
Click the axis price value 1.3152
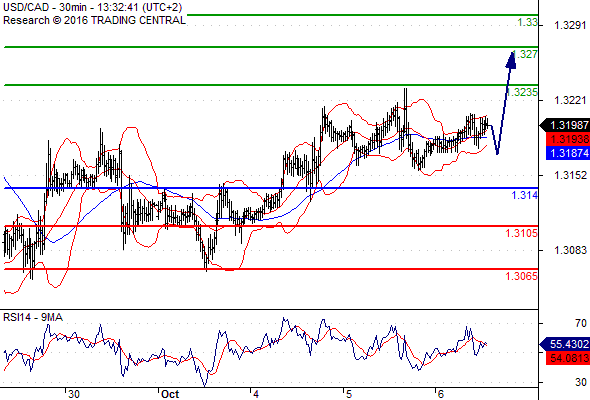pos(570,175)
